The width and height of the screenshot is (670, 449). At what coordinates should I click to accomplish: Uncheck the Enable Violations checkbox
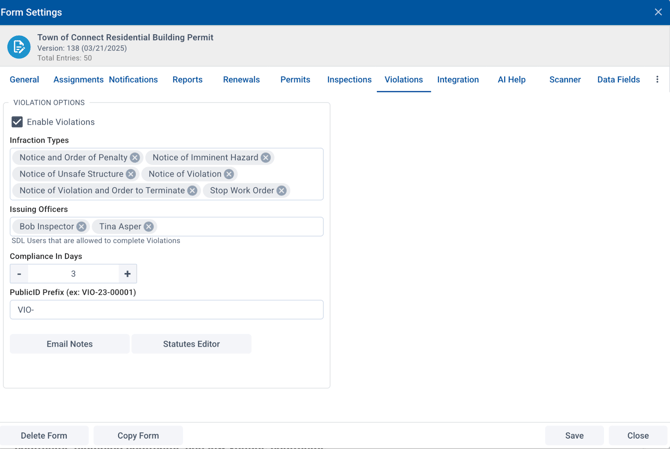tap(17, 122)
